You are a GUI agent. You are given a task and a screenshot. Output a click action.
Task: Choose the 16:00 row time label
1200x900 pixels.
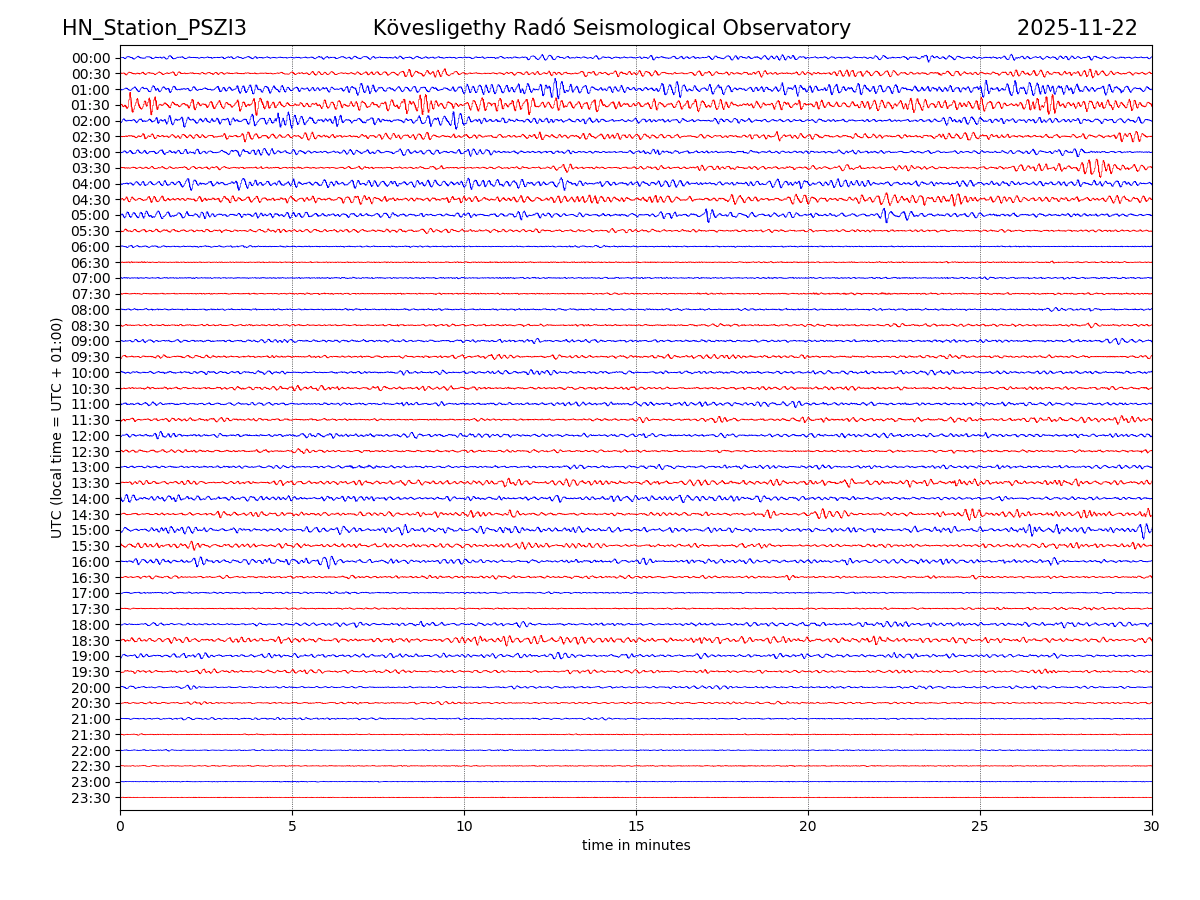[x=91, y=562]
